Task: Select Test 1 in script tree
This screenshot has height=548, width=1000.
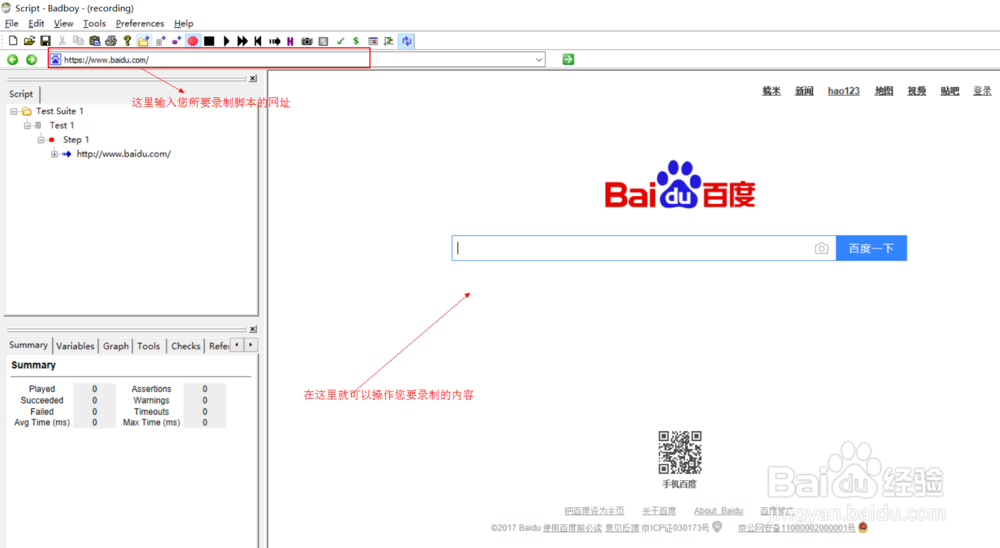Action: 62,125
